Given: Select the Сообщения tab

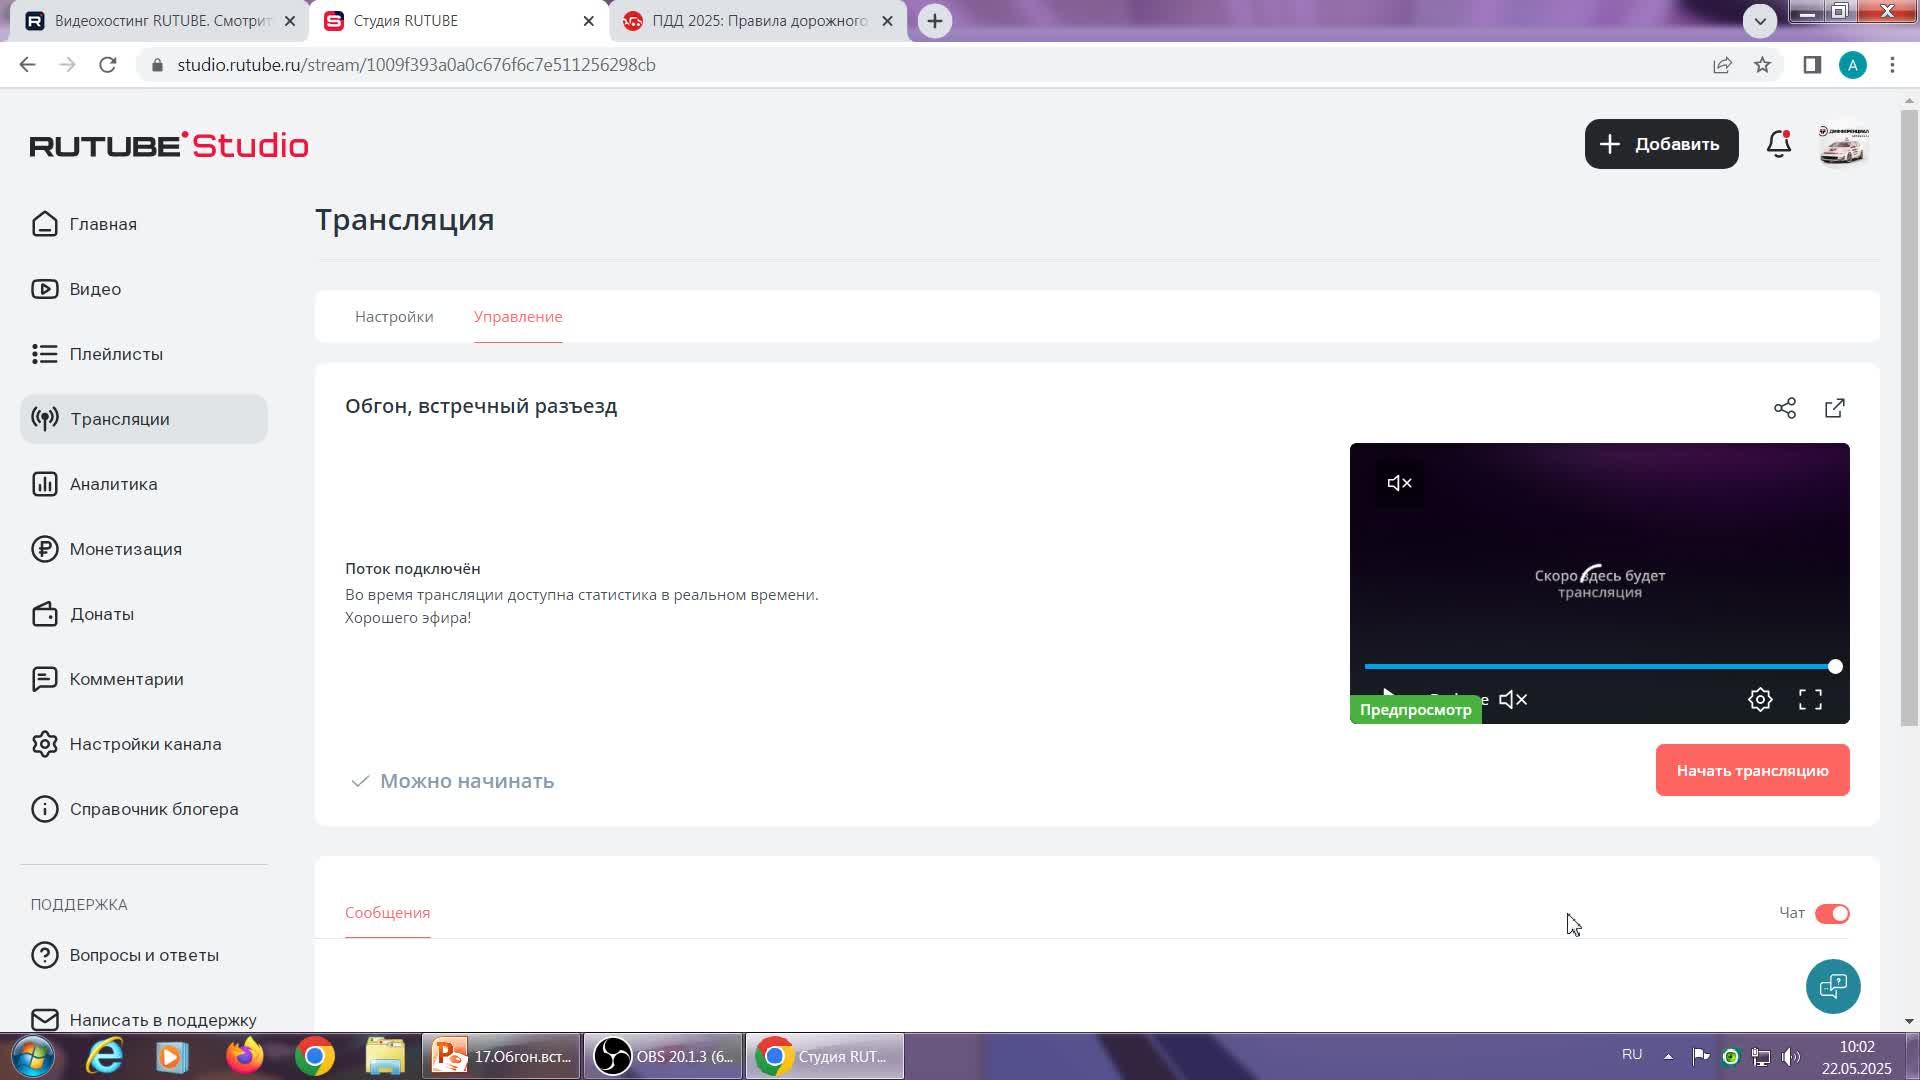Looking at the screenshot, I should coord(387,913).
